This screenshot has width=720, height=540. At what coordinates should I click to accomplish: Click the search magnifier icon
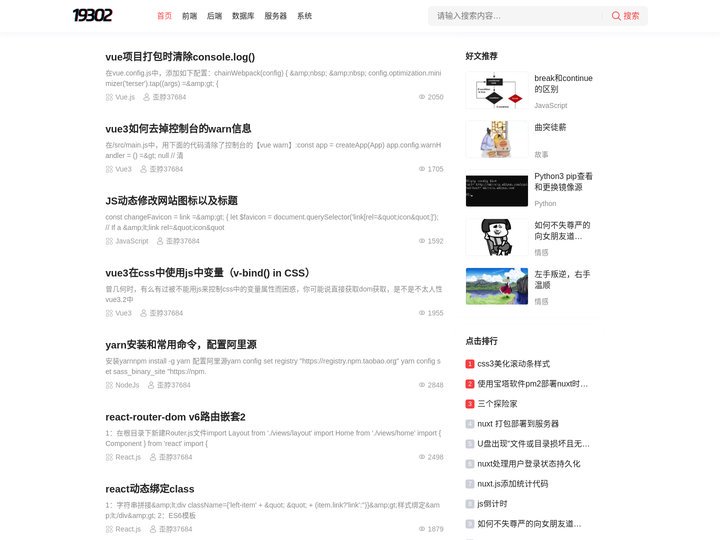tap(616, 16)
